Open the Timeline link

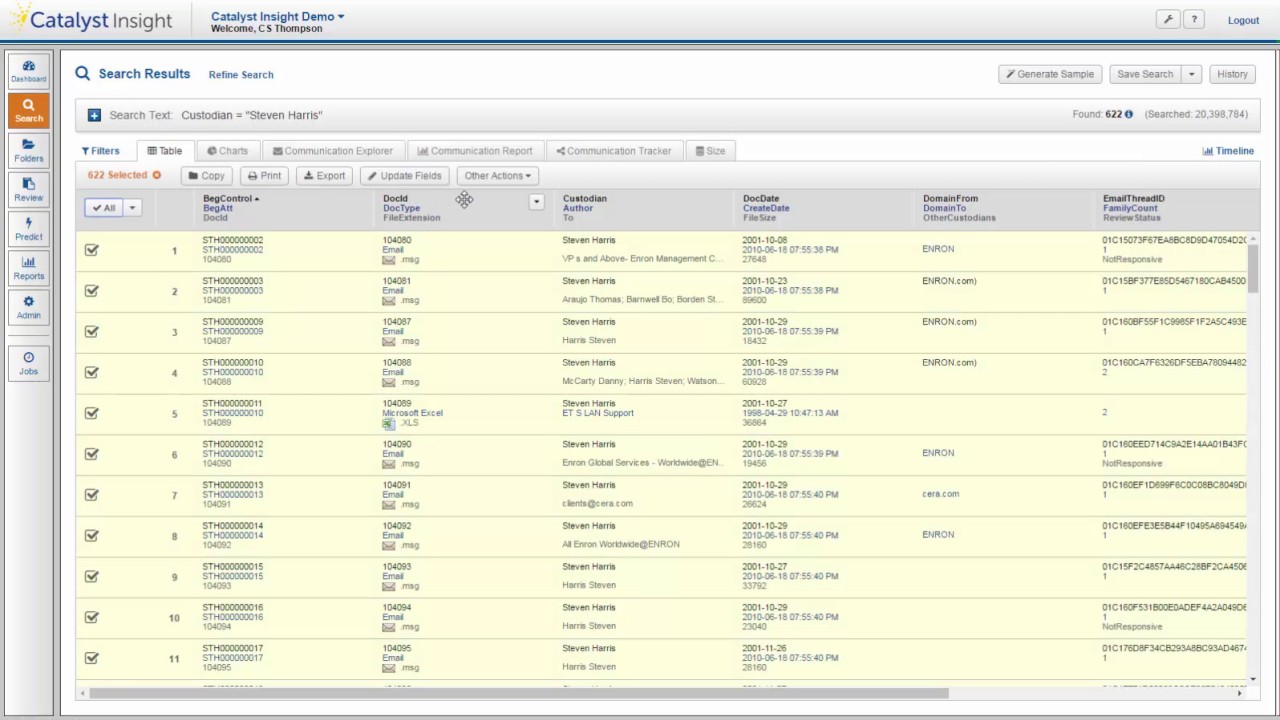(x=1228, y=151)
